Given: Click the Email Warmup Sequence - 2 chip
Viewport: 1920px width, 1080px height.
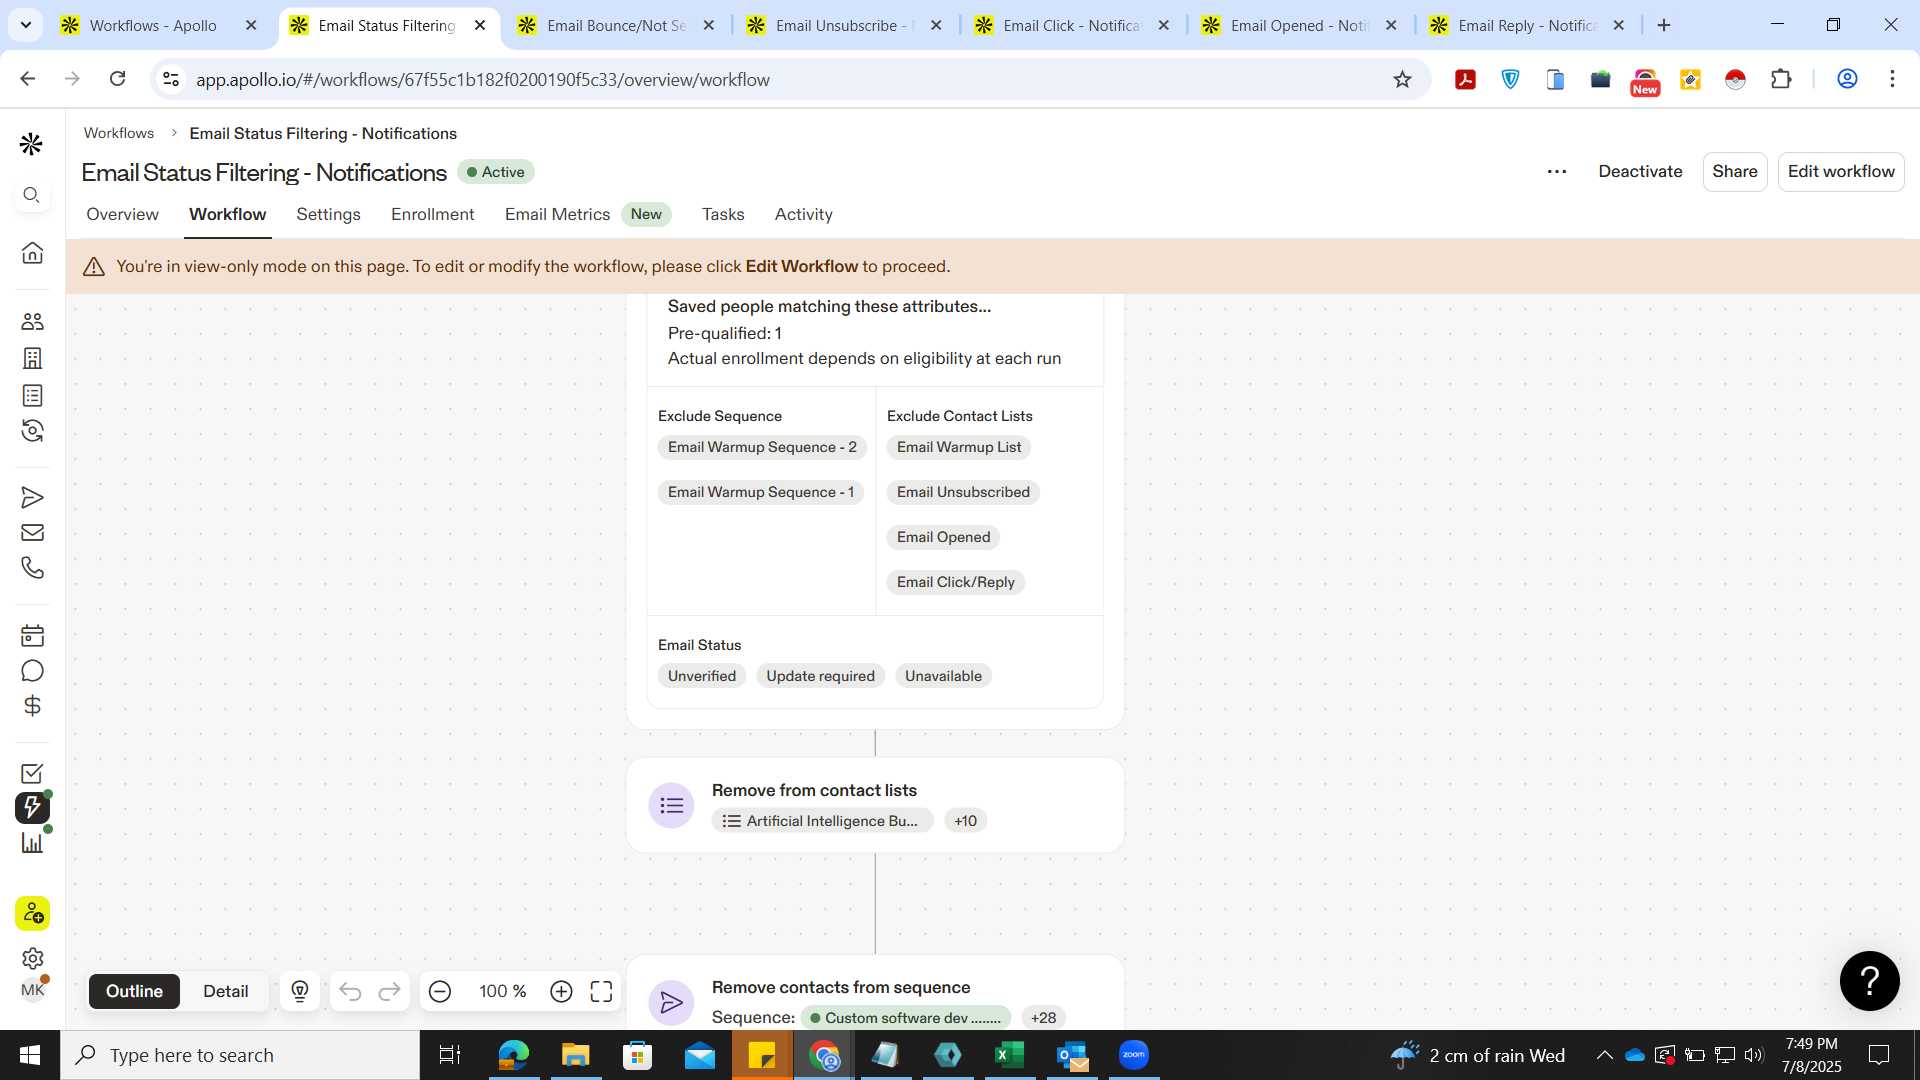Looking at the screenshot, I should click(x=762, y=447).
